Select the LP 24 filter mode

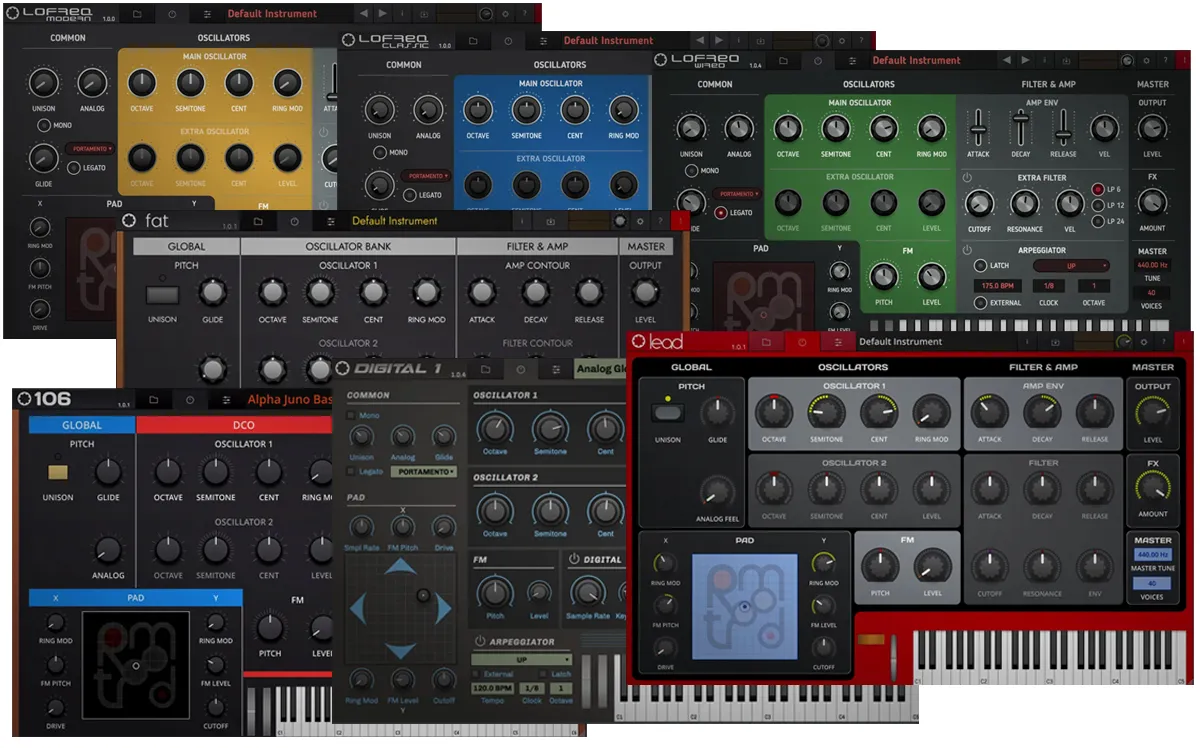point(1097,220)
